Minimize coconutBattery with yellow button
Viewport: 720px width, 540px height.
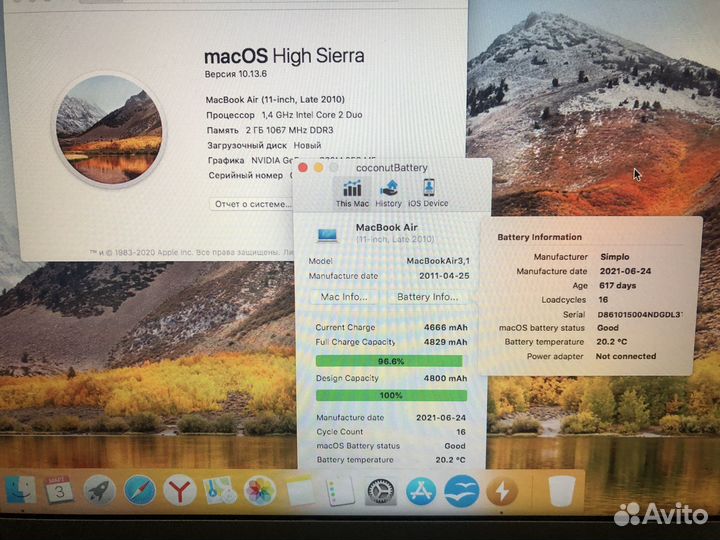318,168
